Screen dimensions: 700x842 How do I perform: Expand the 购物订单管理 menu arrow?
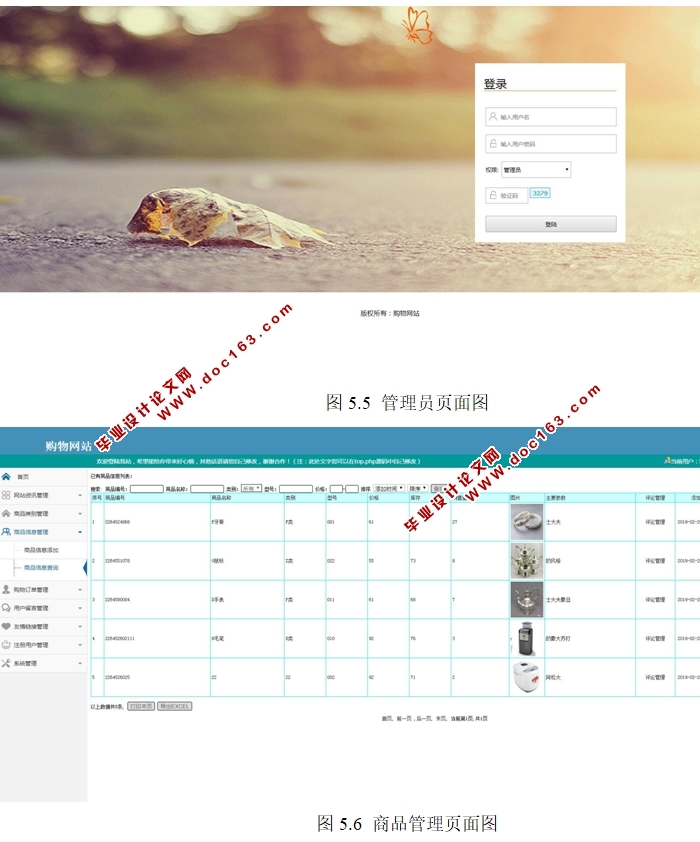[80, 590]
